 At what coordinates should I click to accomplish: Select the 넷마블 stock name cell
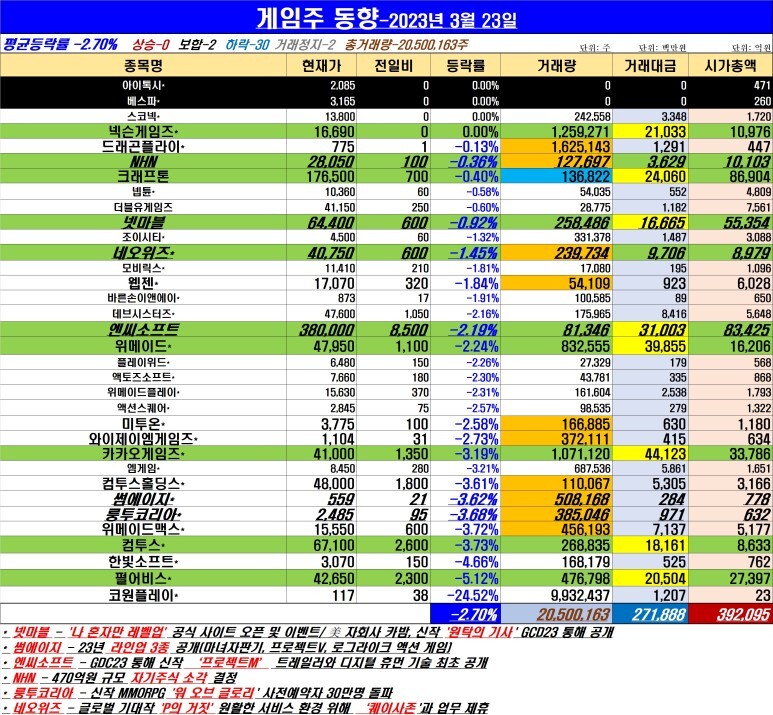(x=143, y=222)
